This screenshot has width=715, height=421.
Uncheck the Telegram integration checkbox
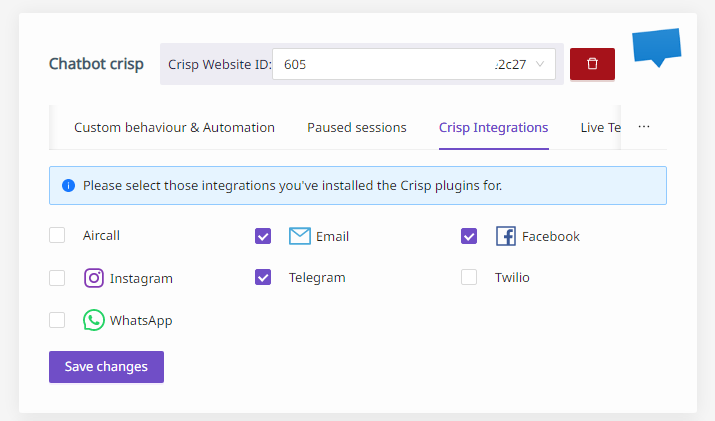[263, 277]
